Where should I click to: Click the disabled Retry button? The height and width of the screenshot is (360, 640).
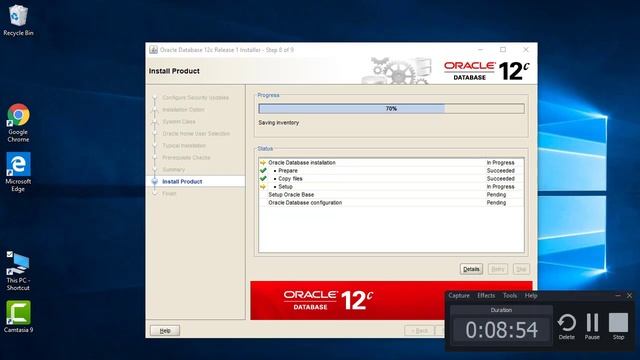498,269
